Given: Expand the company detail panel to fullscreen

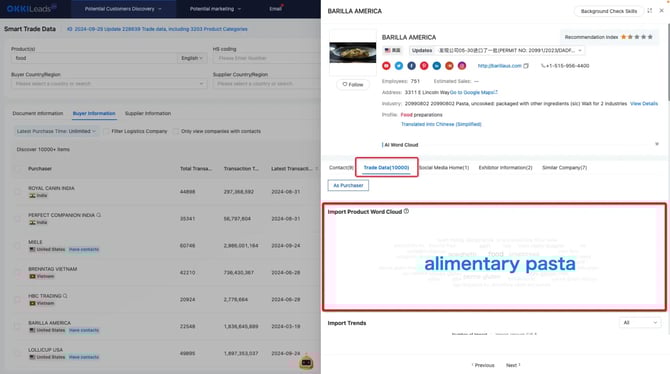Looking at the screenshot, I should pos(649,11).
